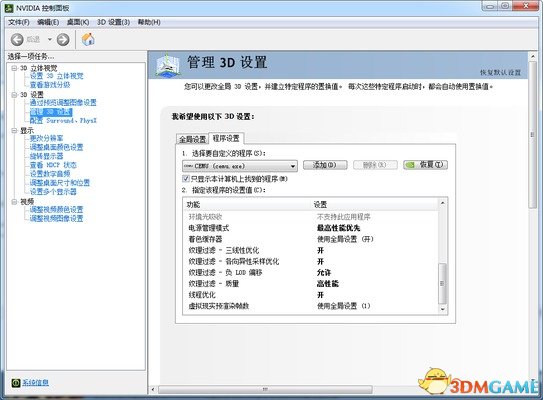Select 纹理过滤 - 三线性优化 row
Image resolution: width=543 pixels, height=400 pixels.
(311, 250)
